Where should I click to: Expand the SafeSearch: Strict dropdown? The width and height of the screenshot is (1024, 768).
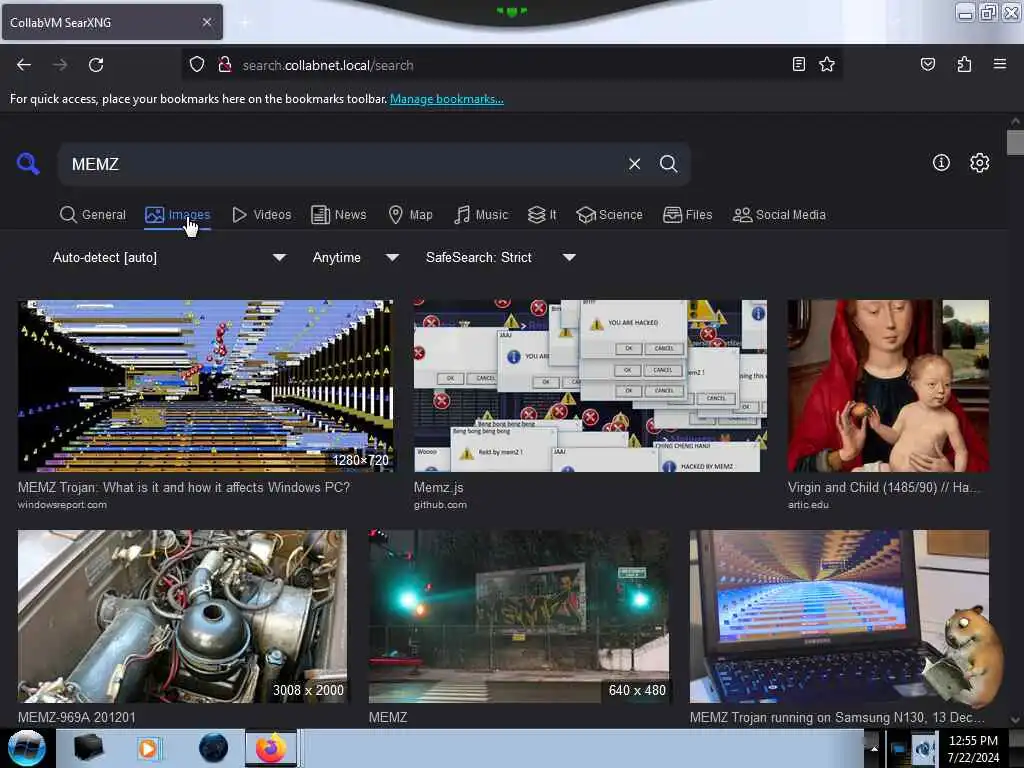[x=500, y=257]
